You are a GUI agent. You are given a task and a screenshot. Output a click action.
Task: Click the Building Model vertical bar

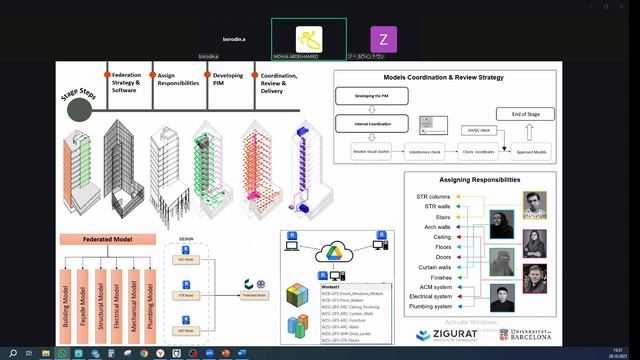coord(66,306)
